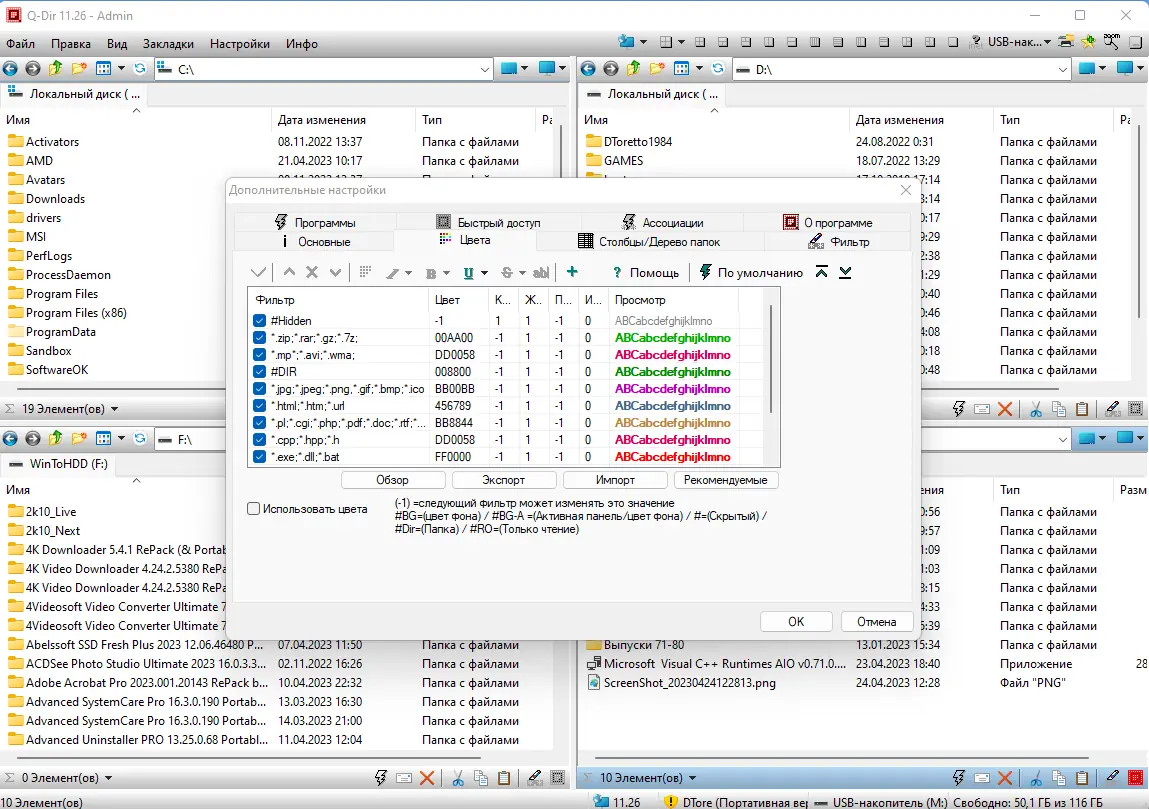This screenshot has width=1149, height=809.
Task: Expand the C:\ address bar dropdown
Action: (484, 69)
